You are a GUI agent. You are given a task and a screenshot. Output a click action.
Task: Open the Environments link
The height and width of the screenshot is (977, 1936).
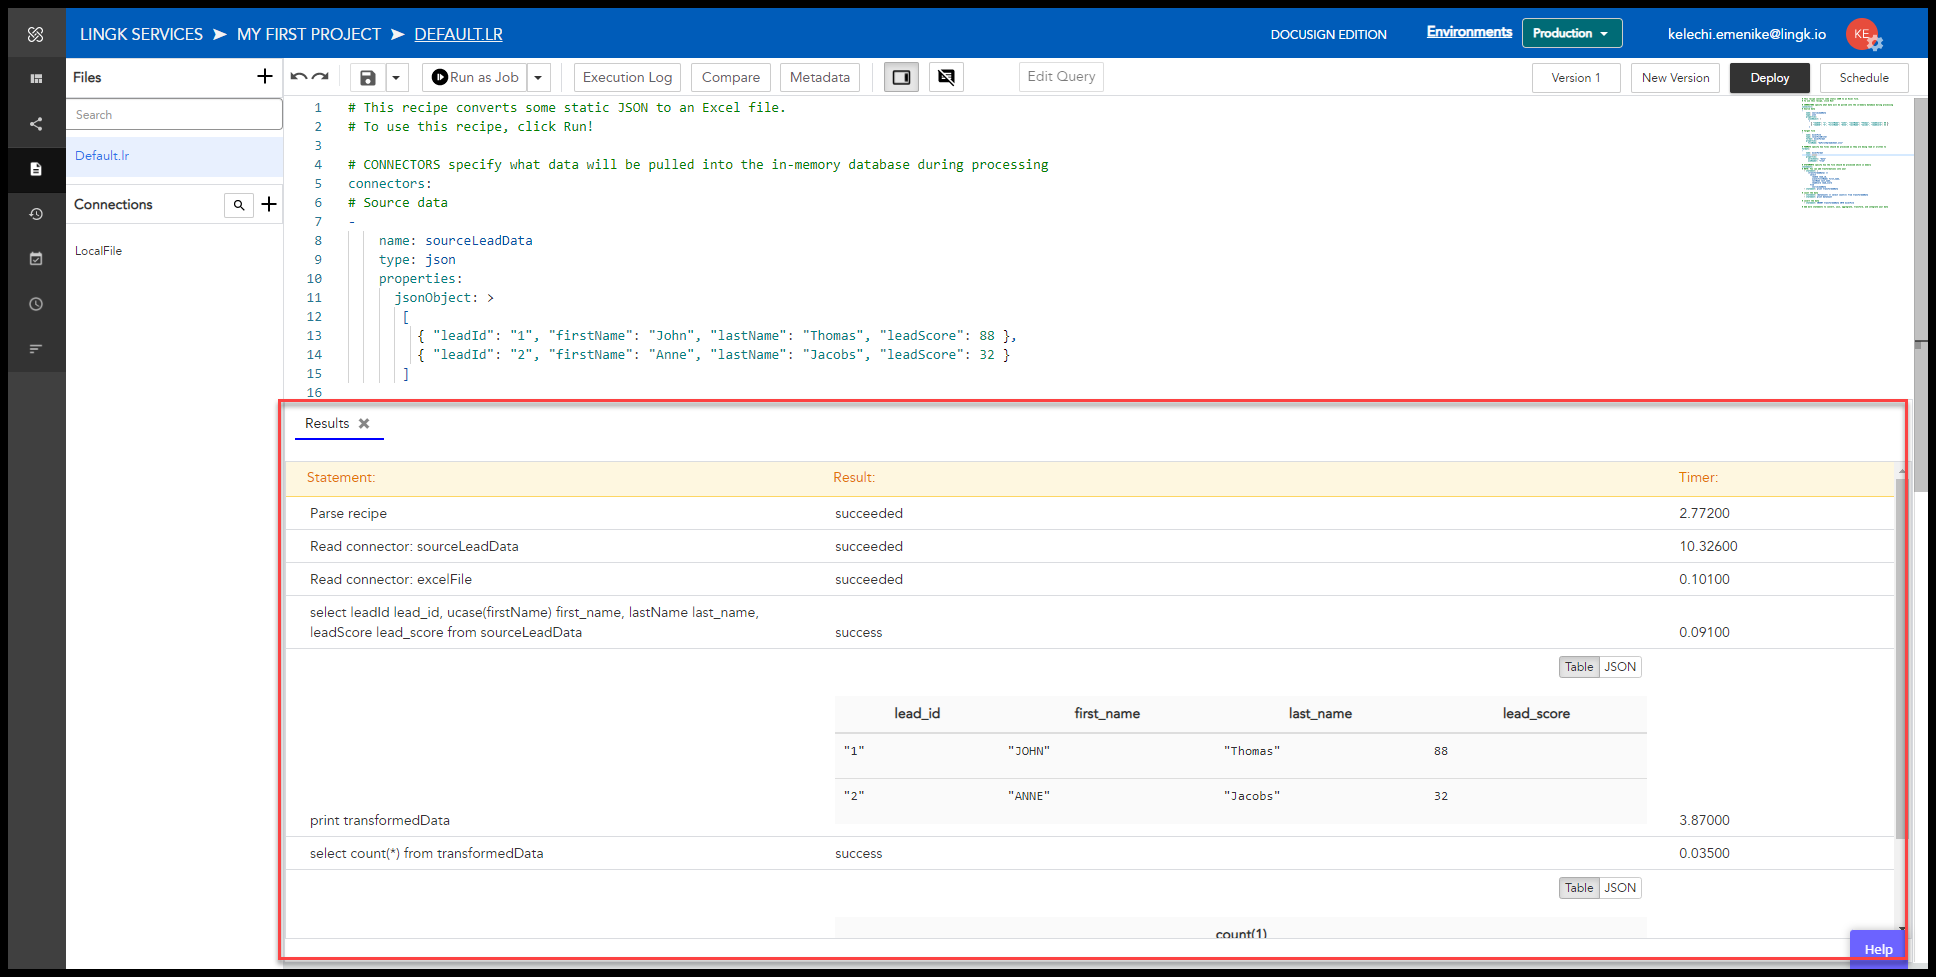pos(1469,32)
